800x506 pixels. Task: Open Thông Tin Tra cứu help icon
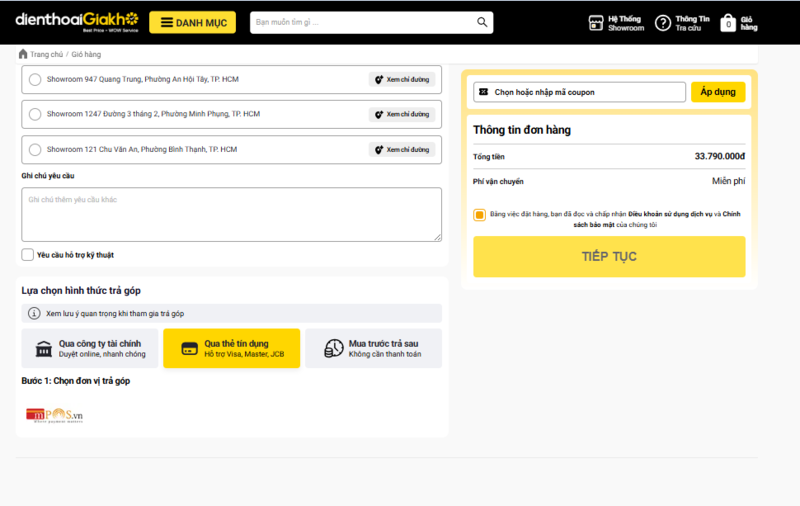[662, 23]
